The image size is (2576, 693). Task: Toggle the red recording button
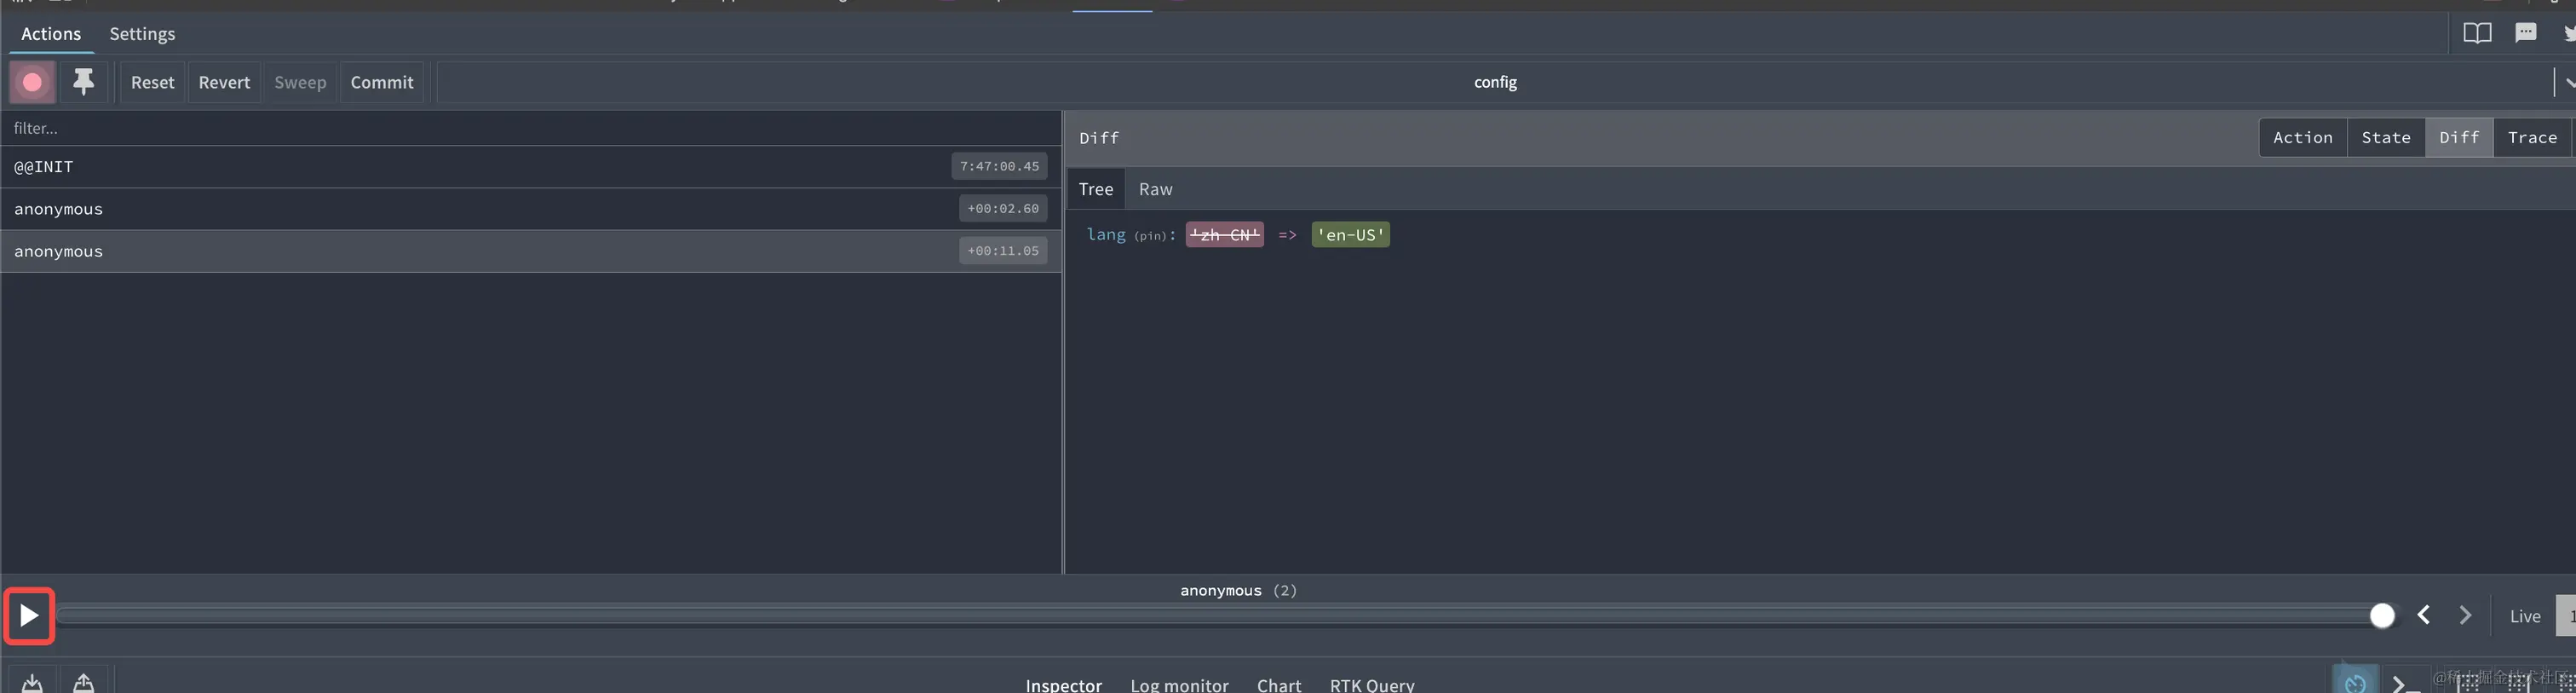coord(32,82)
